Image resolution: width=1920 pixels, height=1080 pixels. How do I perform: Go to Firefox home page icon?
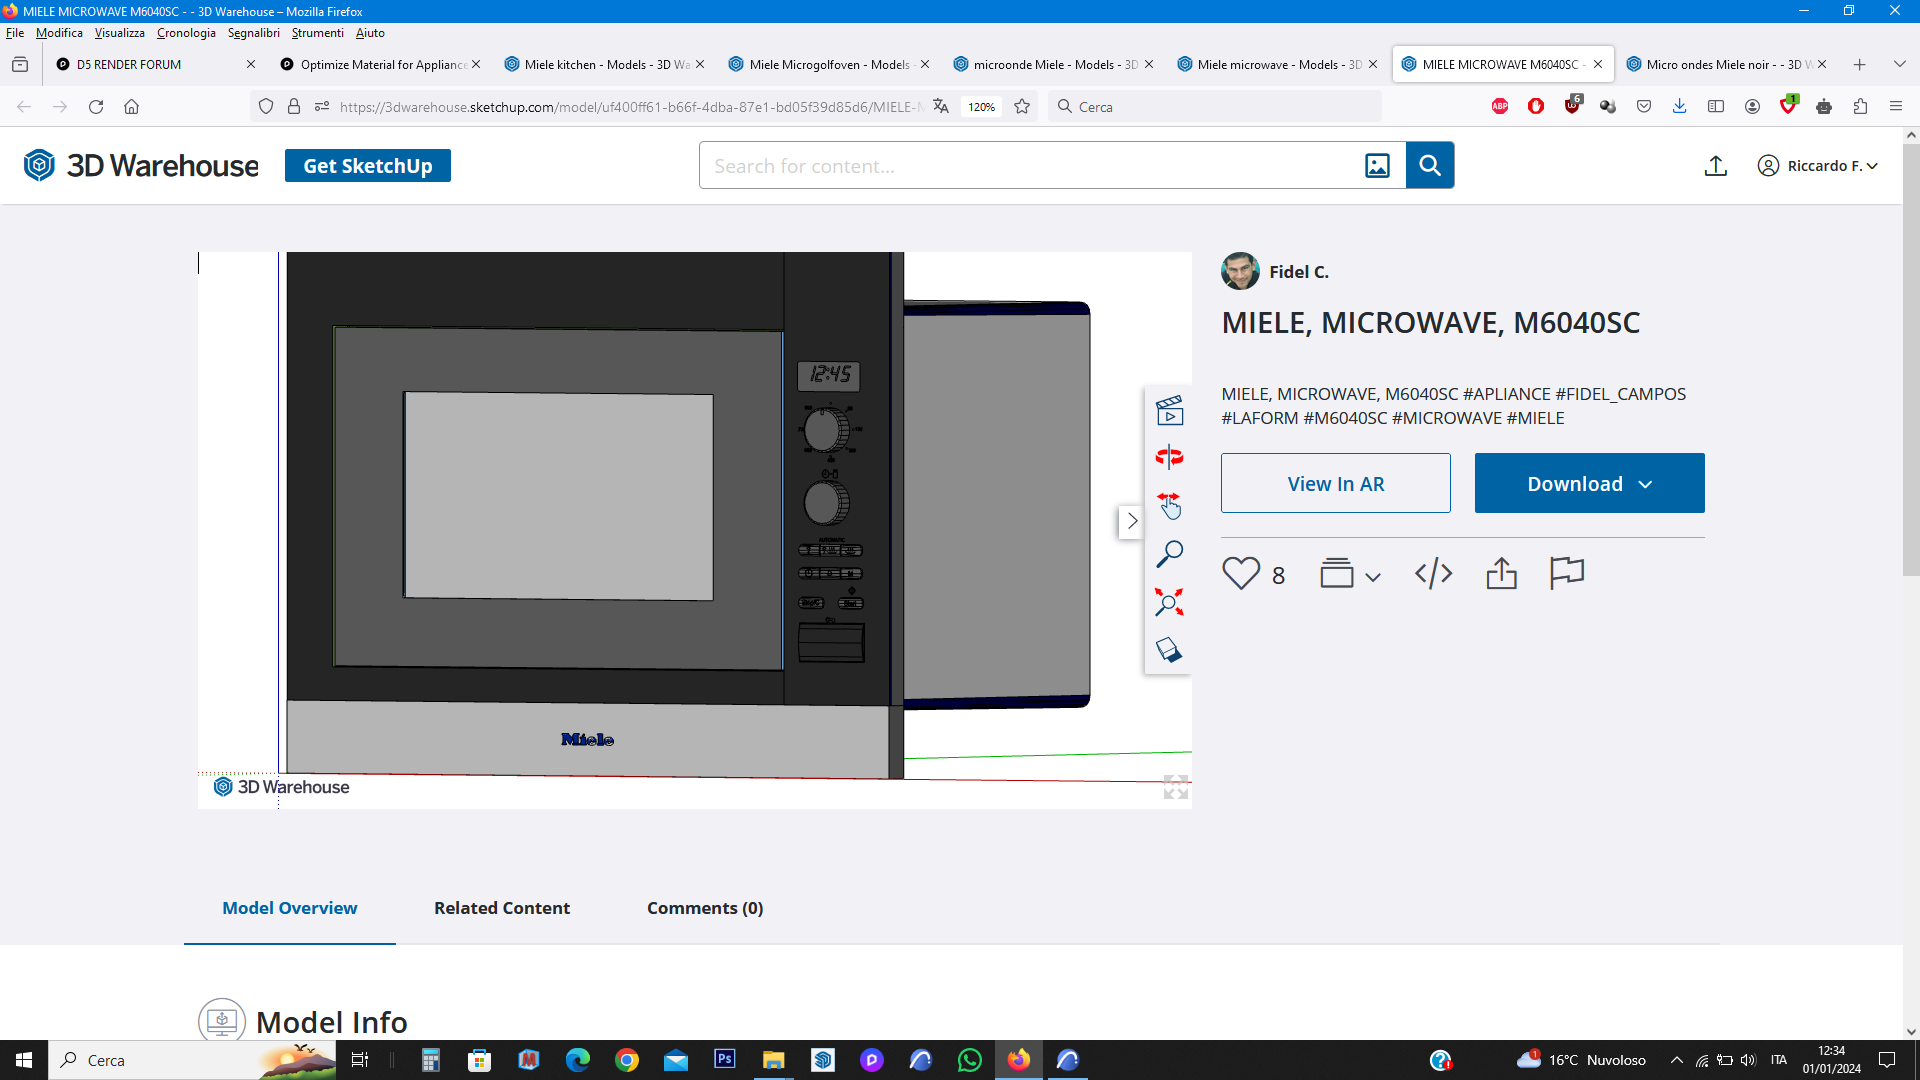click(x=131, y=107)
